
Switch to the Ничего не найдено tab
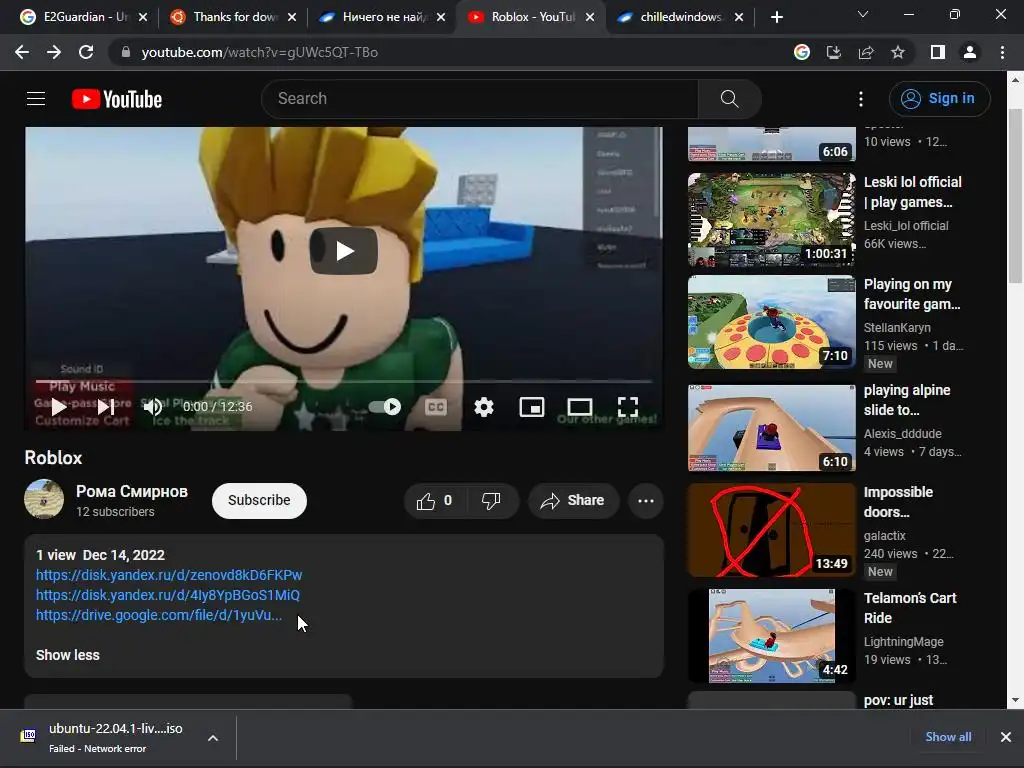pyautogui.click(x=381, y=17)
